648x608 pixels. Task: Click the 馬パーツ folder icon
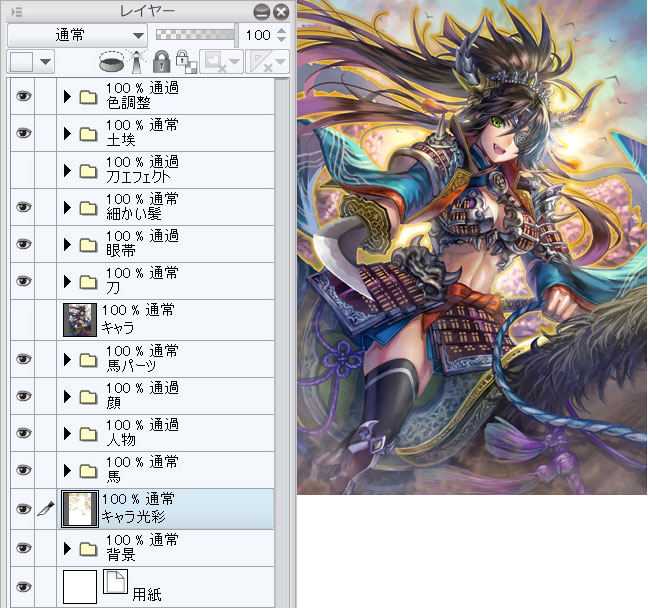tap(88, 360)
